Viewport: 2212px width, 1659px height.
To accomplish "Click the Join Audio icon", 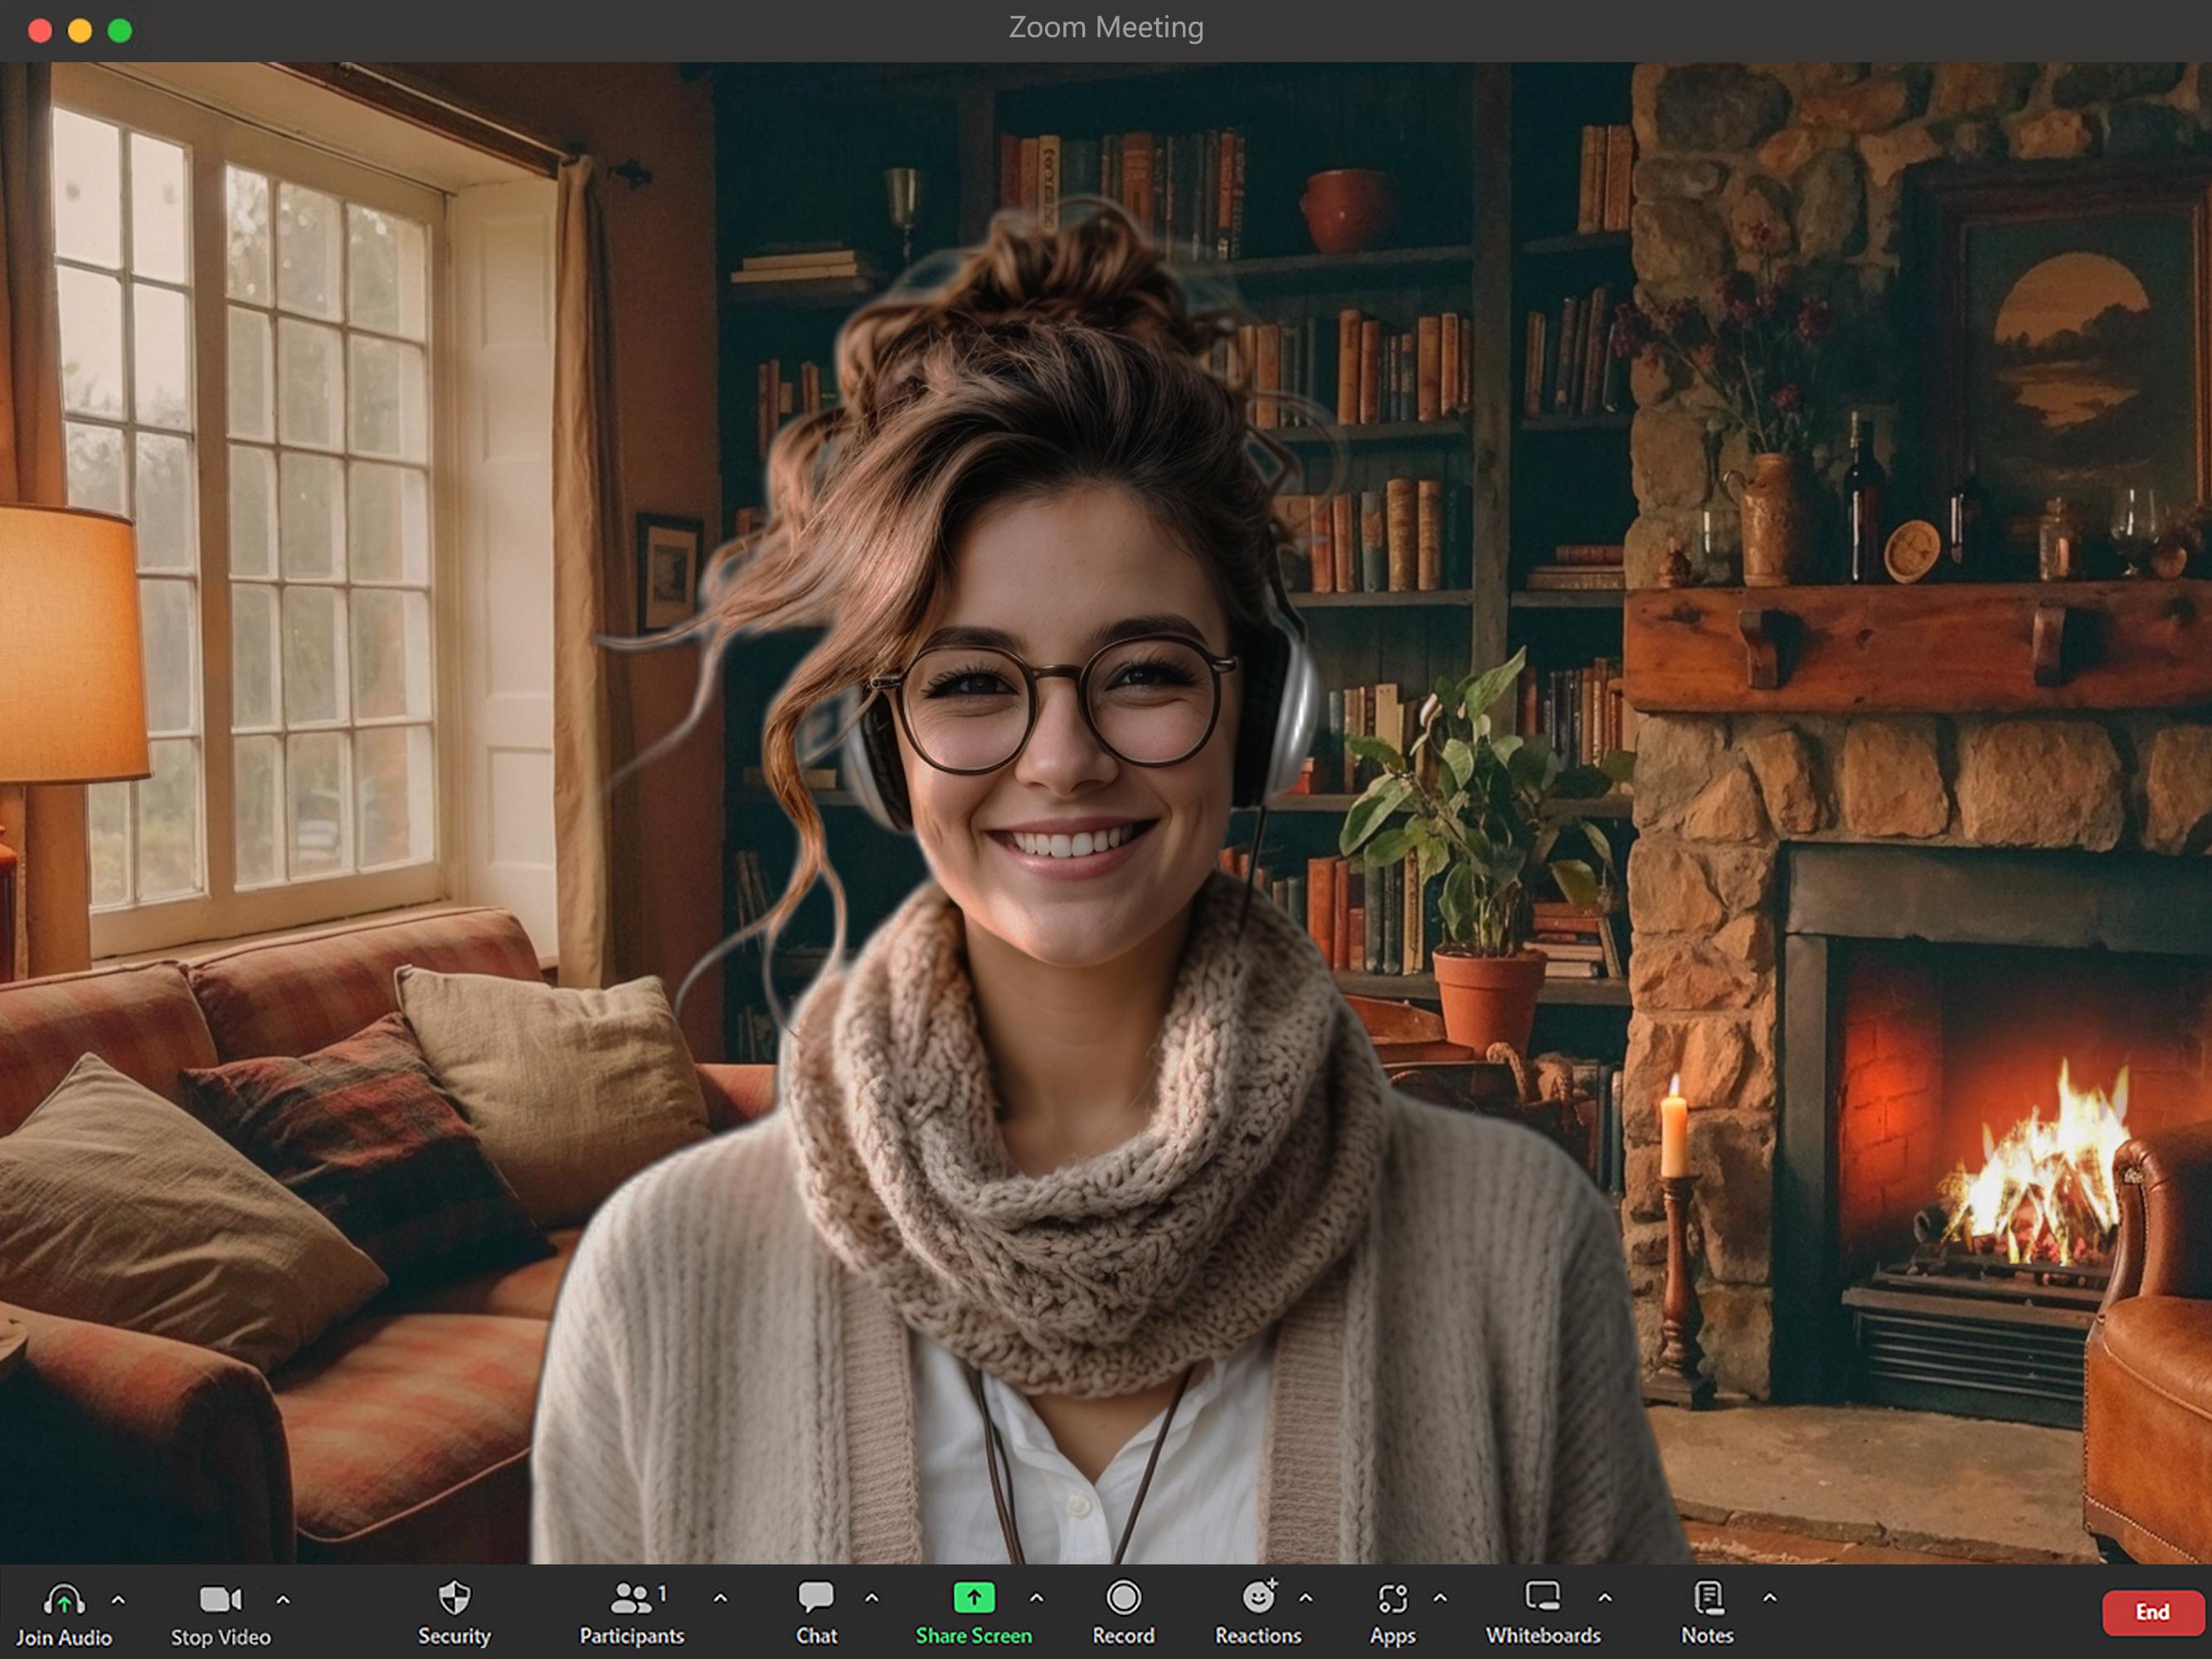I will pos(63,1601).
